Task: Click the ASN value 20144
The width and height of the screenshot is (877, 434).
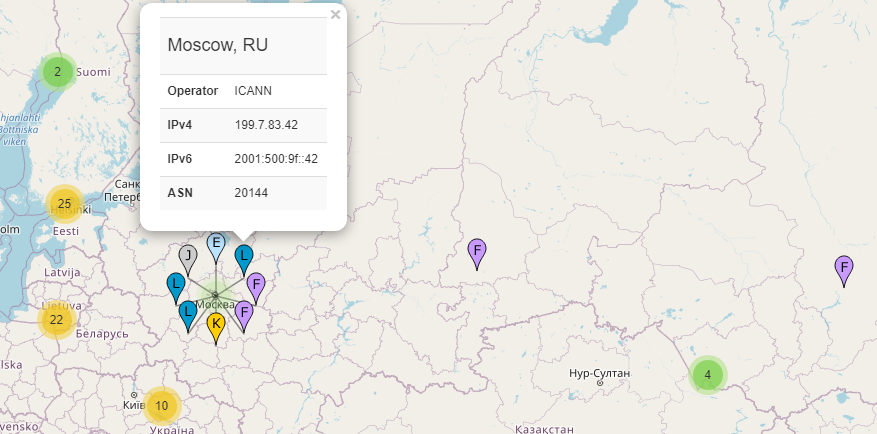Action: pyautogui.click(x=251, y=193)
